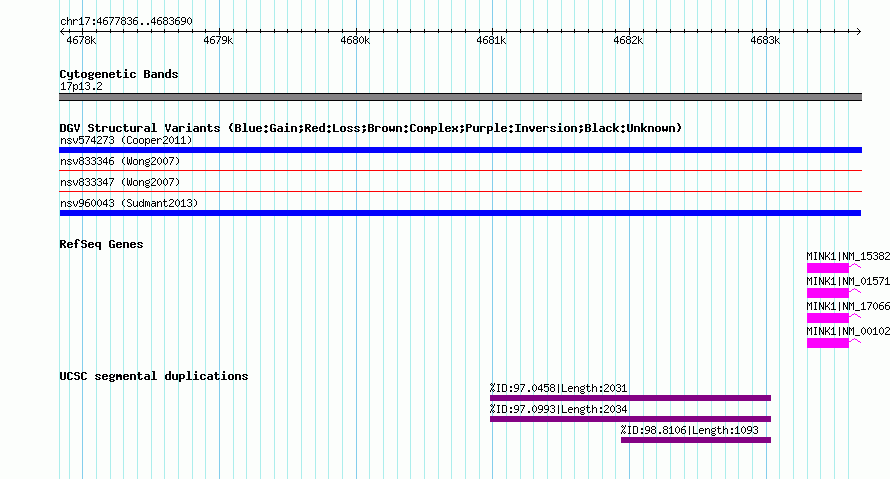890x479 pixels.
Task: Open the nsv833347 (Wong2007) label
Action: (120, 182)
